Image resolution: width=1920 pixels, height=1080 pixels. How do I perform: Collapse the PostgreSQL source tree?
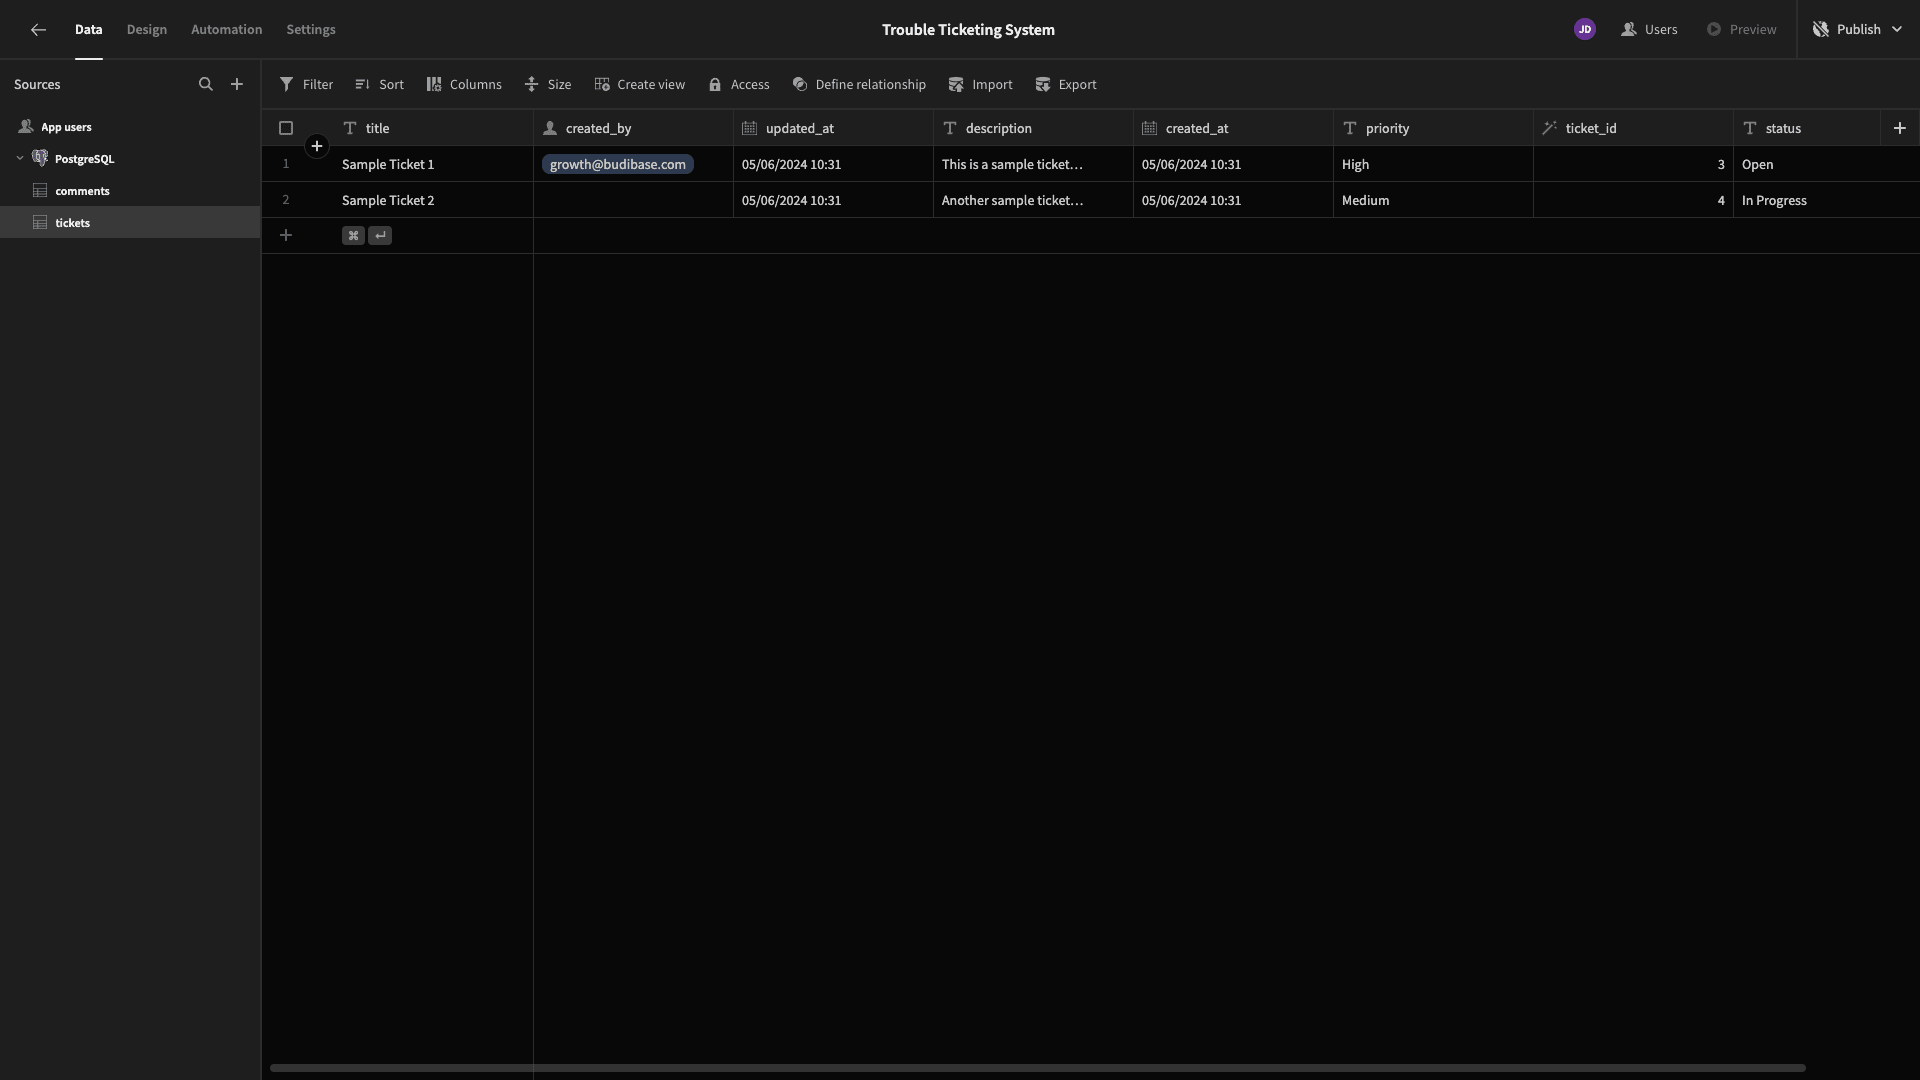(20, 159)
